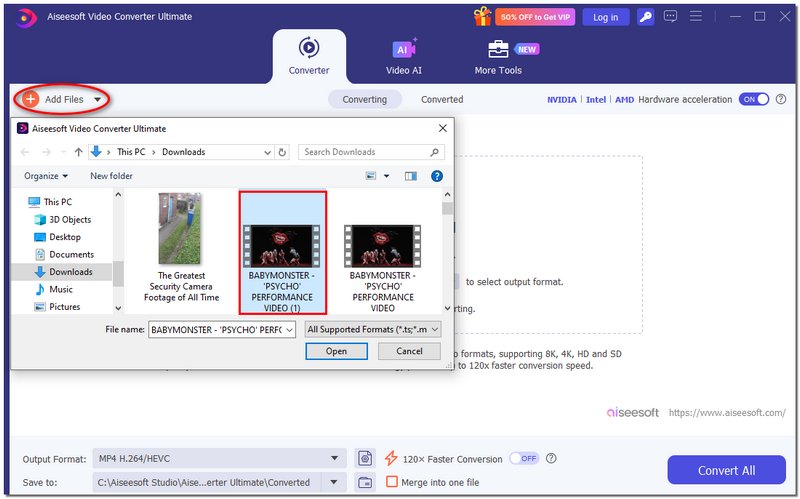This screenshot has height=499, width=800.
Task: Click the hardware acceleration help question mark
Action: point(782,100)
